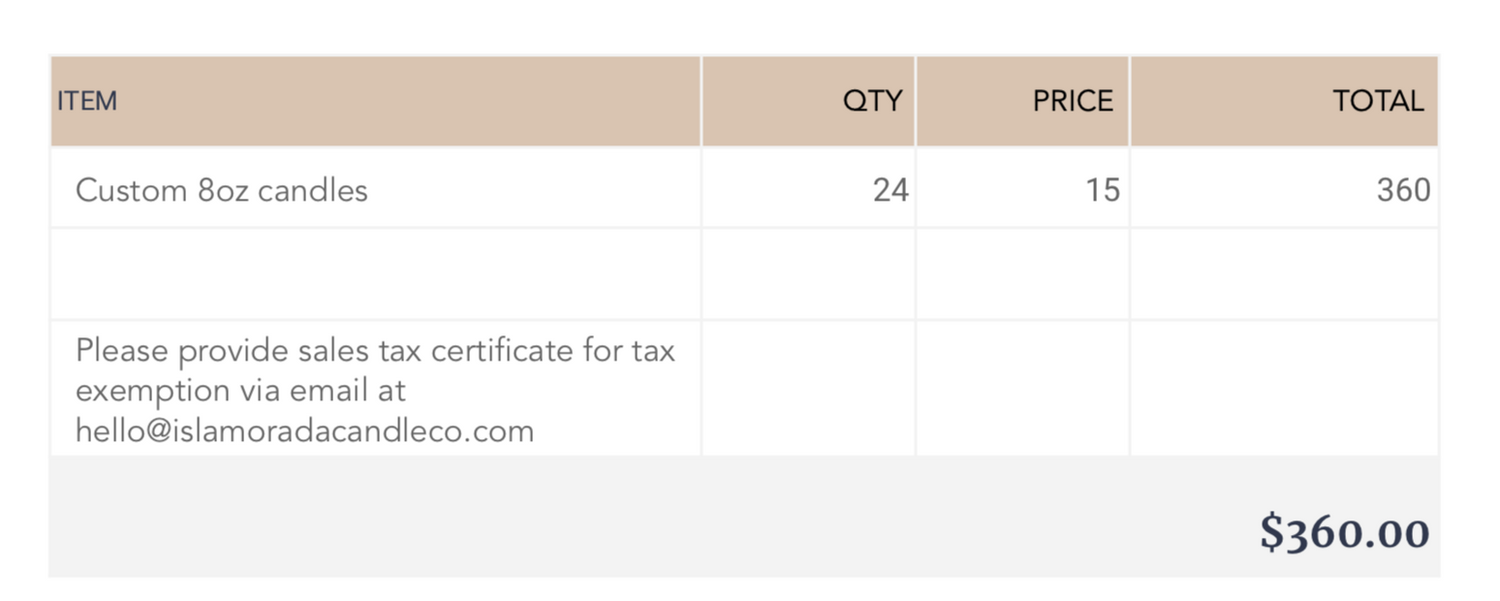The height and width of the screenshot is (601, 1500).
Task: Click the gray footer bar left of total
Action: point(650,517)
